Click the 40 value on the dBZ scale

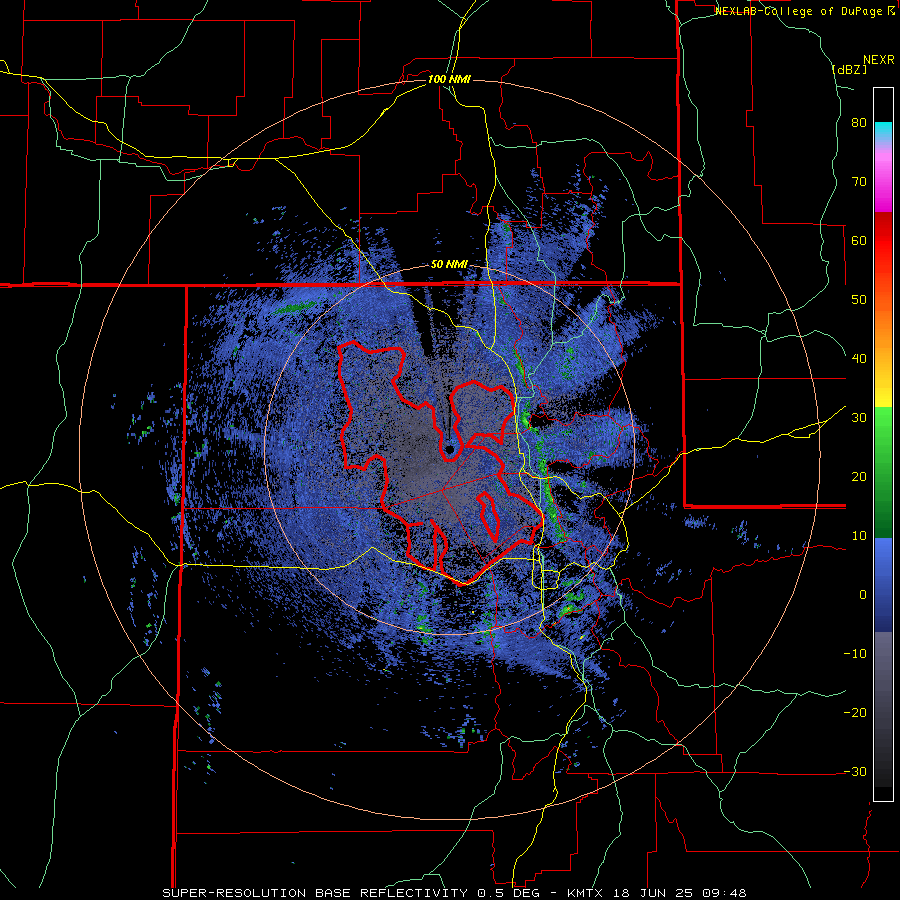tap(859, 359)
